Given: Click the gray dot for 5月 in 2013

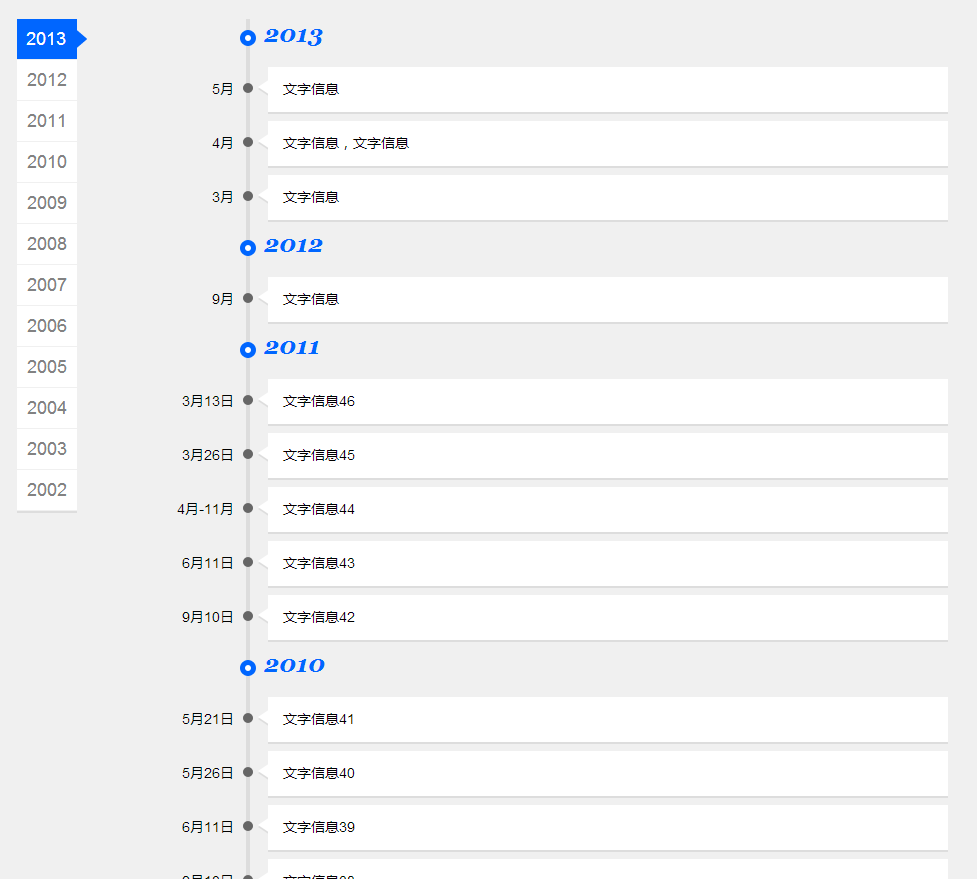Looking at the screenshot, I should point(248,88).
